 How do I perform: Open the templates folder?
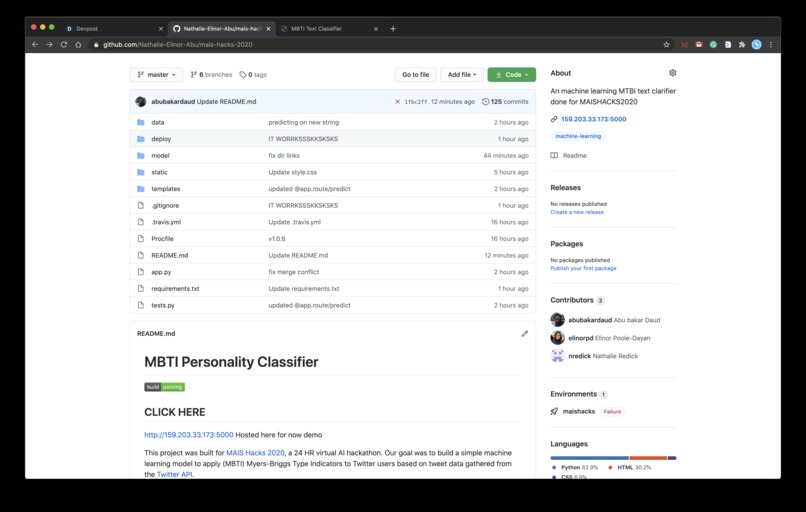[166, 189]
